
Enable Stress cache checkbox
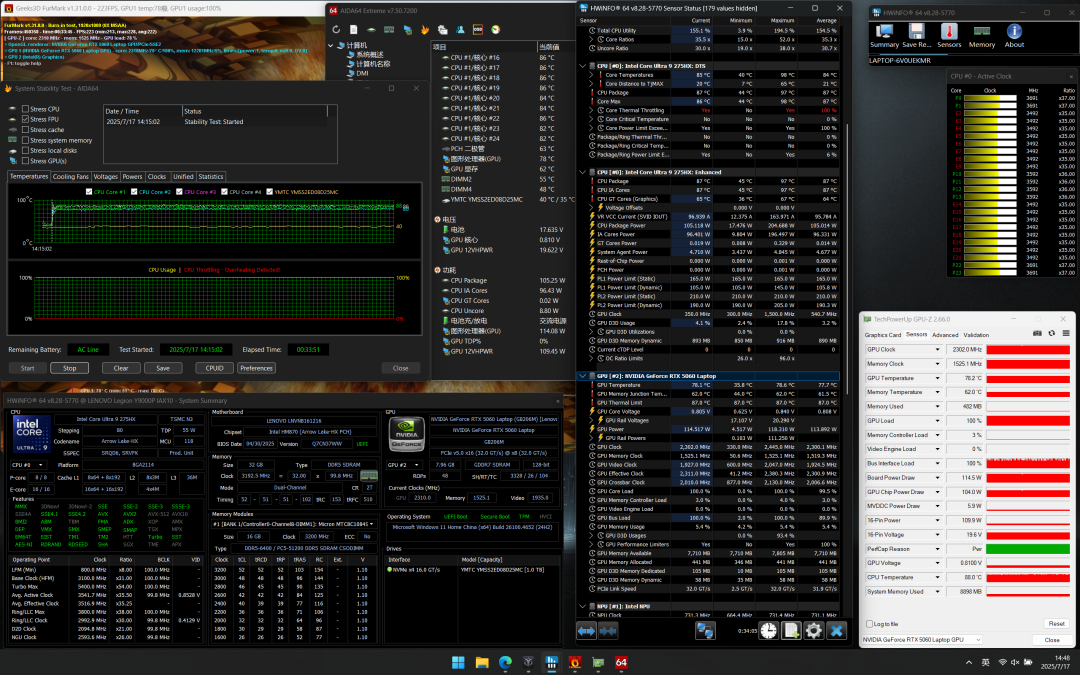[25, 129]
